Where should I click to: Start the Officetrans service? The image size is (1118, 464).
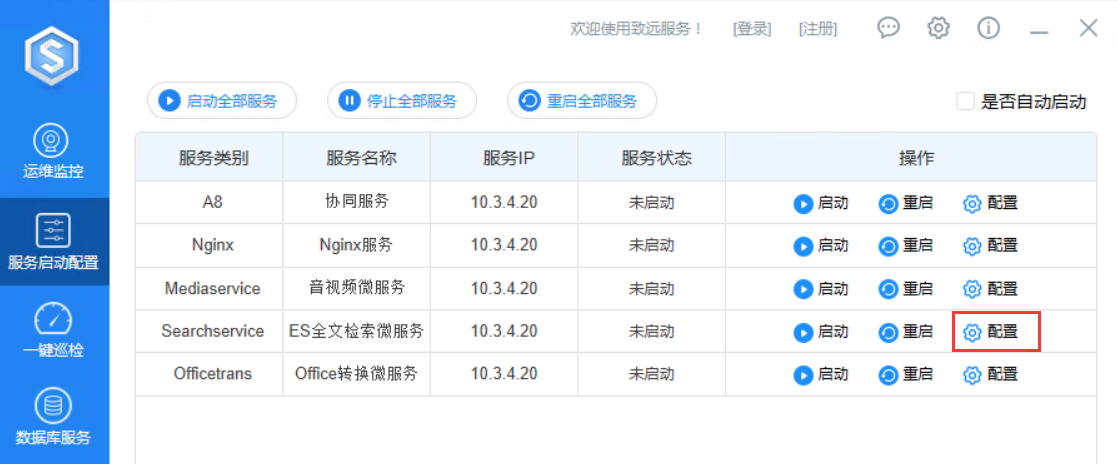tap(821, 375)
